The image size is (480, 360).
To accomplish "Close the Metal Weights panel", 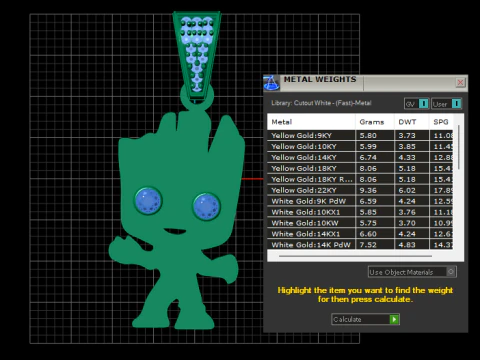I will [x=460, y=82].
